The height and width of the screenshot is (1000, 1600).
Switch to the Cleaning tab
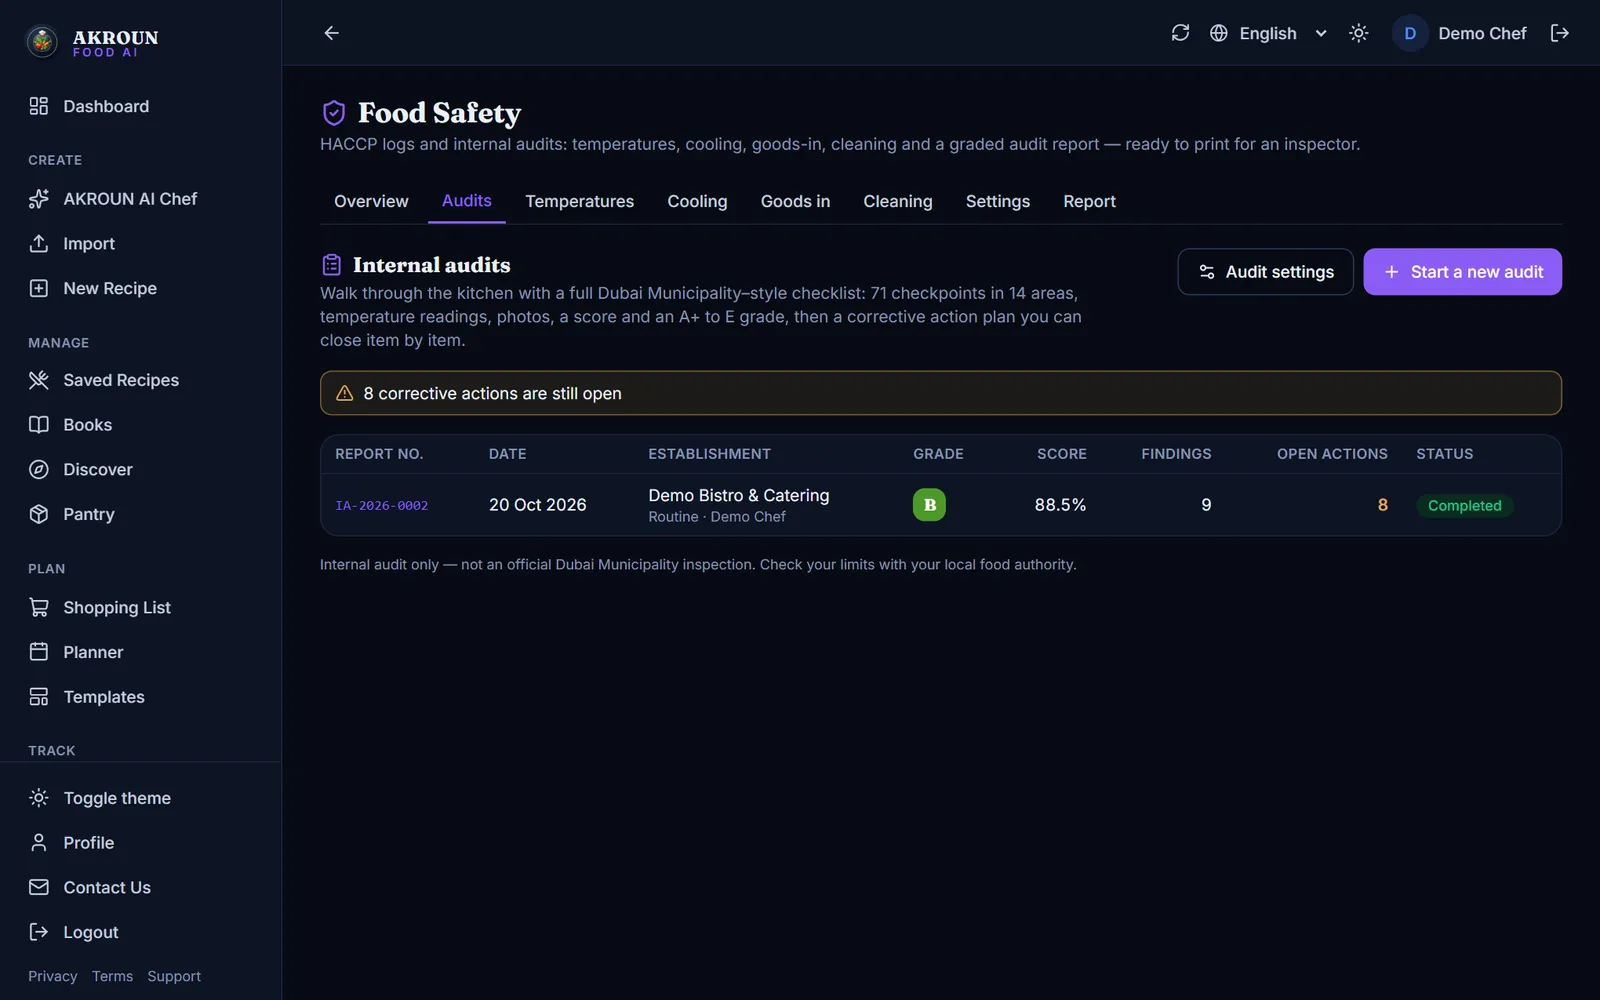pos(897,201)
